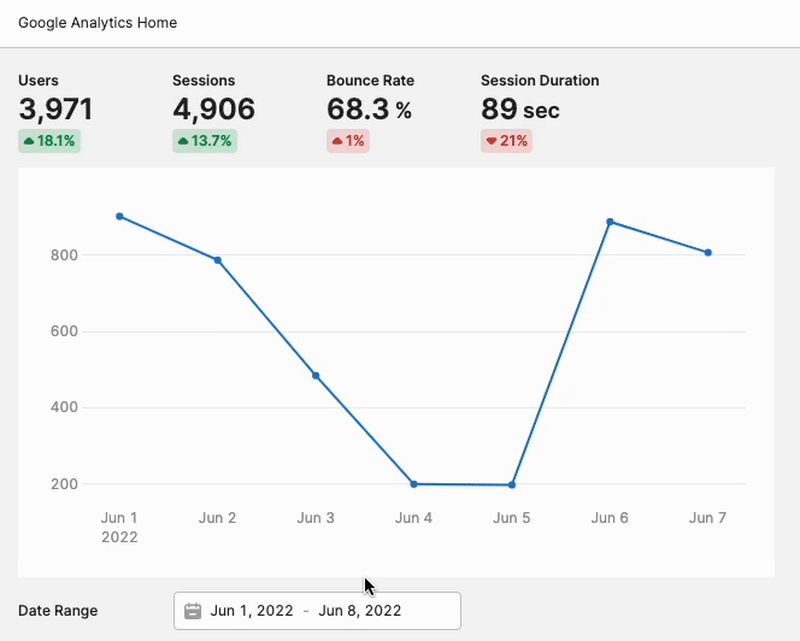Click the start date Jun 1, 2022
The image size is (800, 641).
[x=252, y=610]
